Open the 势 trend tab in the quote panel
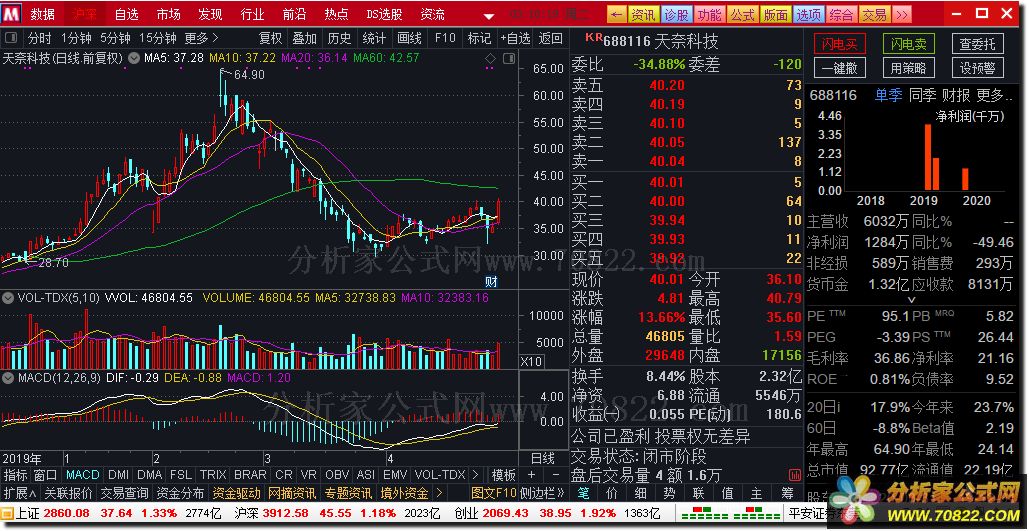 point(670,492)
